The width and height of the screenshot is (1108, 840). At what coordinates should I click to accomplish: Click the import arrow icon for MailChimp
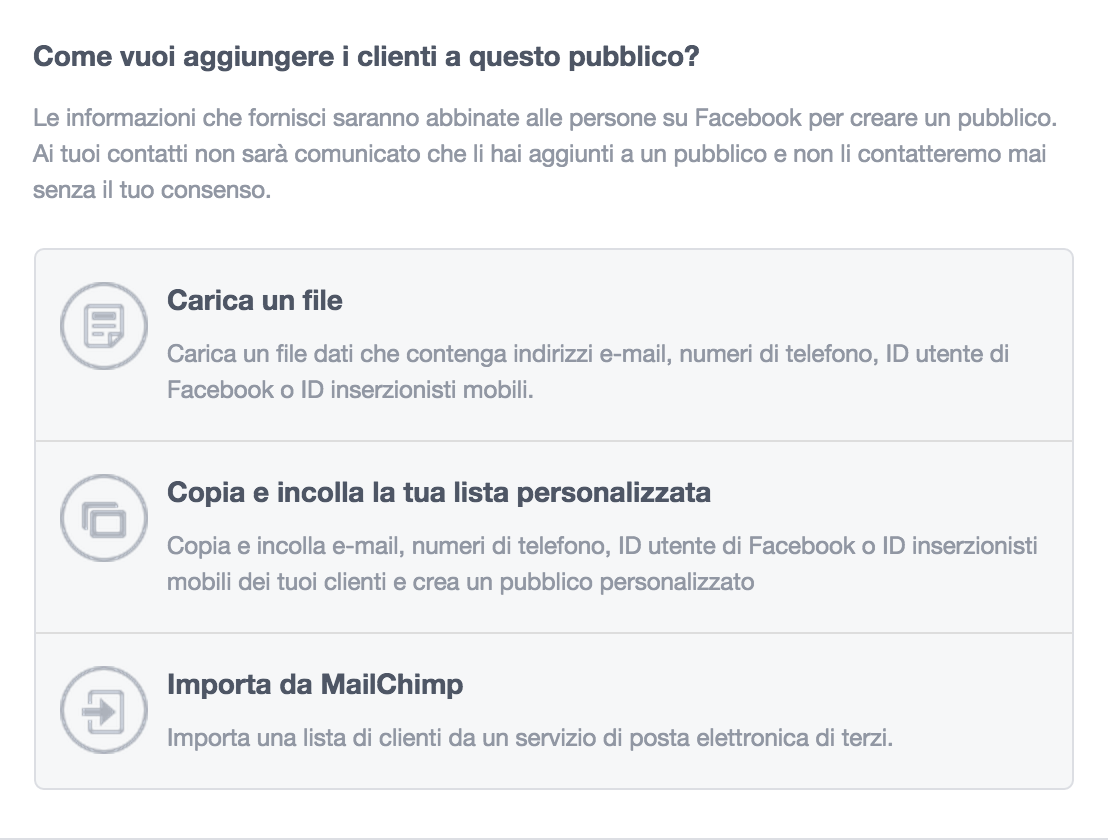(103, 710)
